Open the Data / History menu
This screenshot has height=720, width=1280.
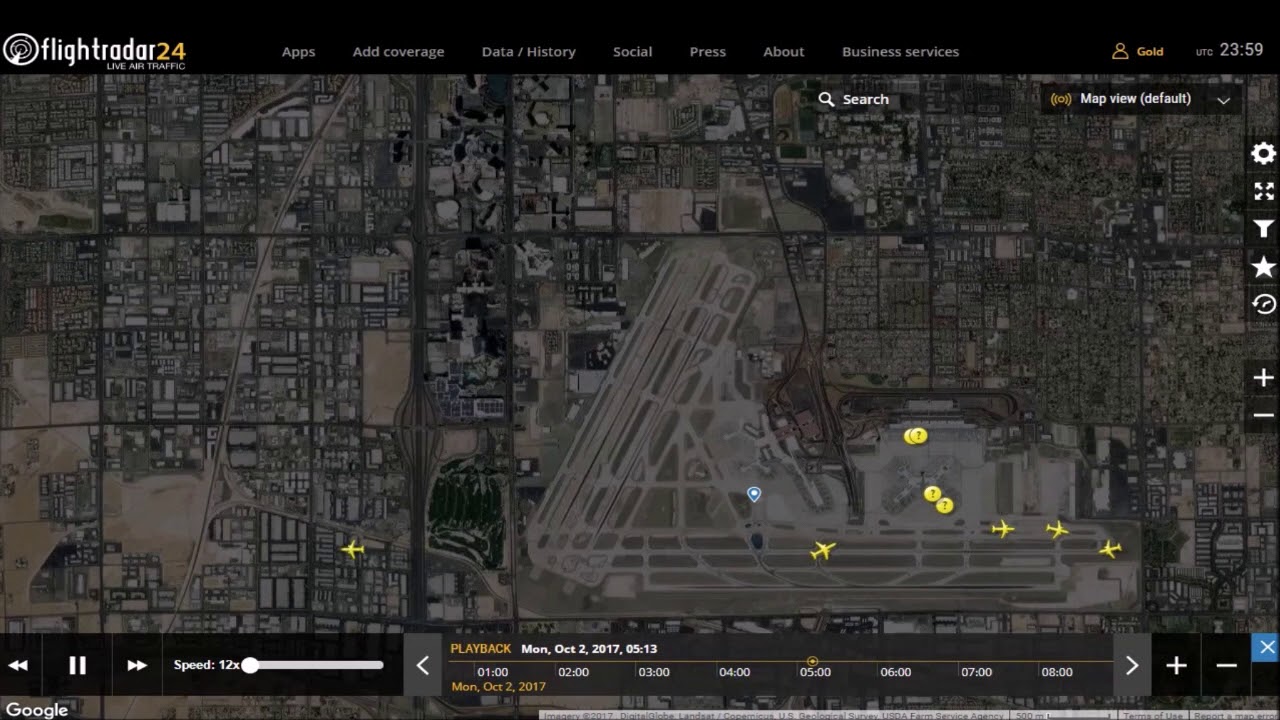pyautogui.click(x=529, y=52)
